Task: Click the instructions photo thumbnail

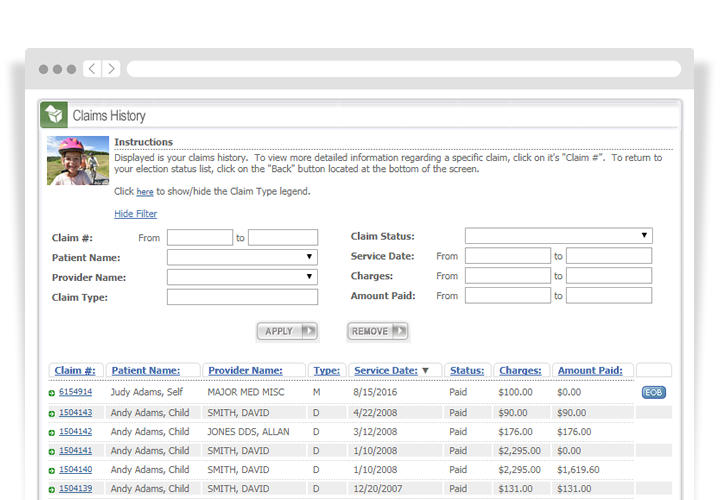Action: [78, 160]
